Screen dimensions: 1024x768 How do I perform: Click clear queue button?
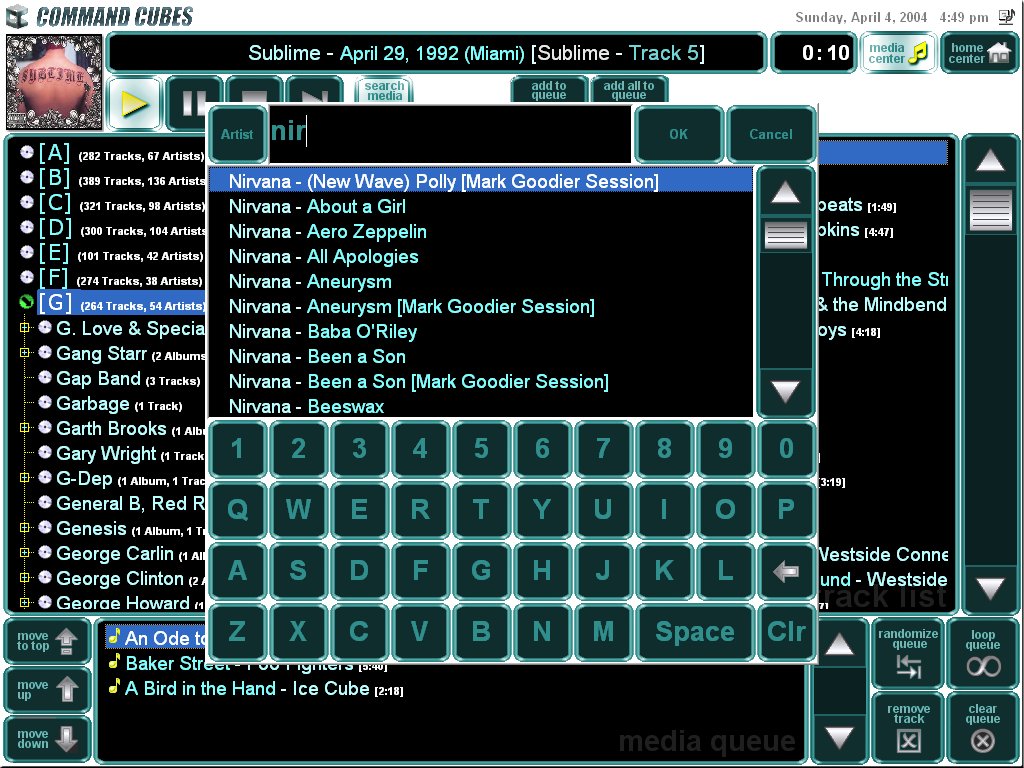tap(982, 728)
